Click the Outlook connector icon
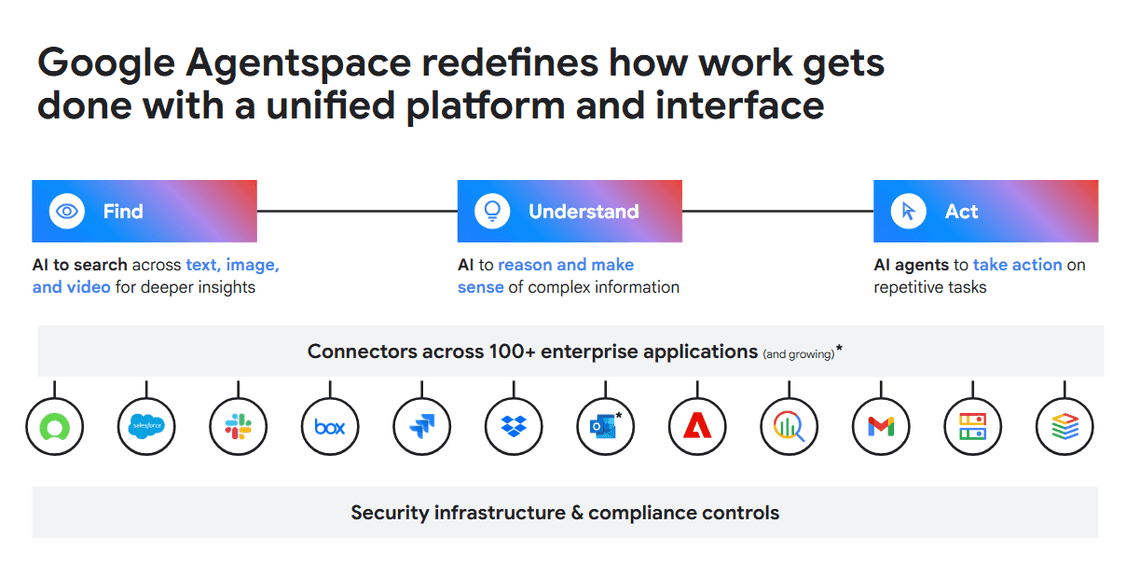 605,427
